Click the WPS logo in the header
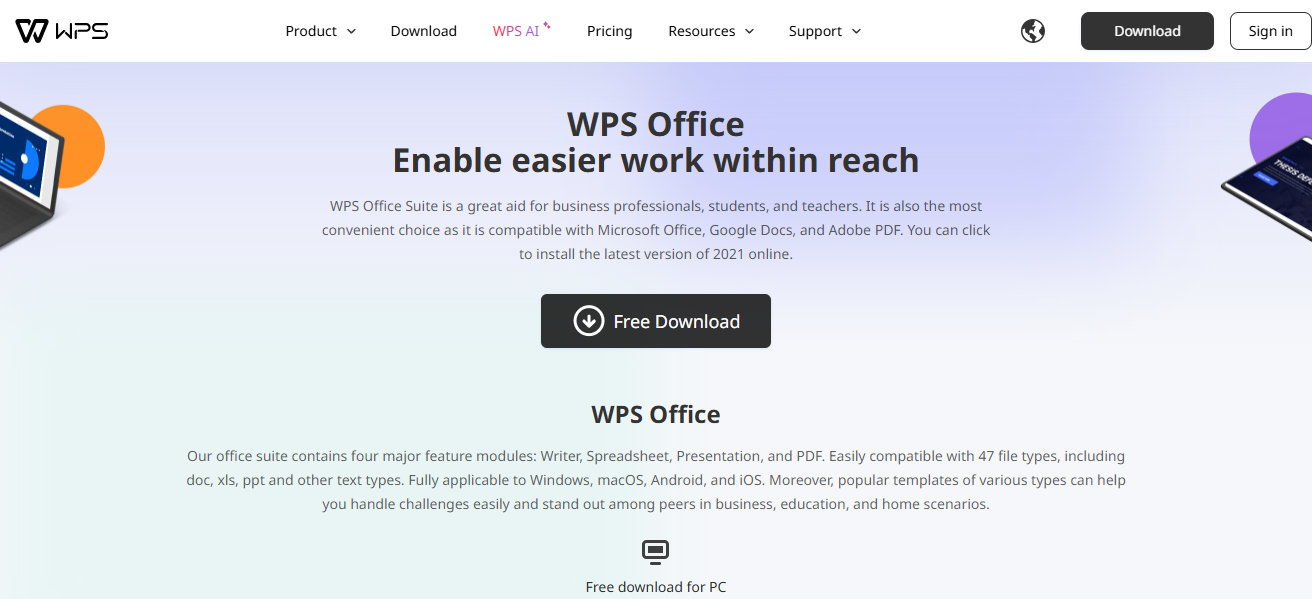 pos(62,31)
